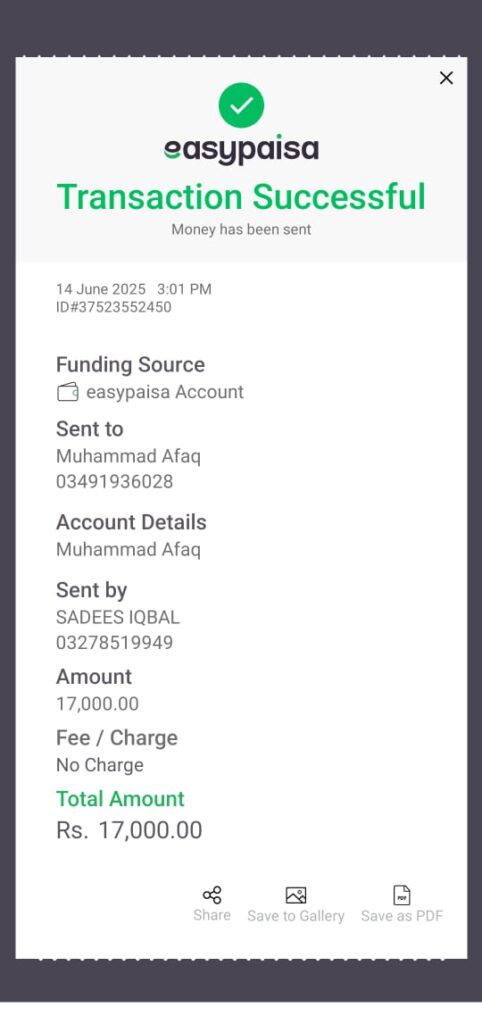Screen dimensions: 482x1024
Task: Tap the sender phone number 03278519949
Action: click(114, 643)
